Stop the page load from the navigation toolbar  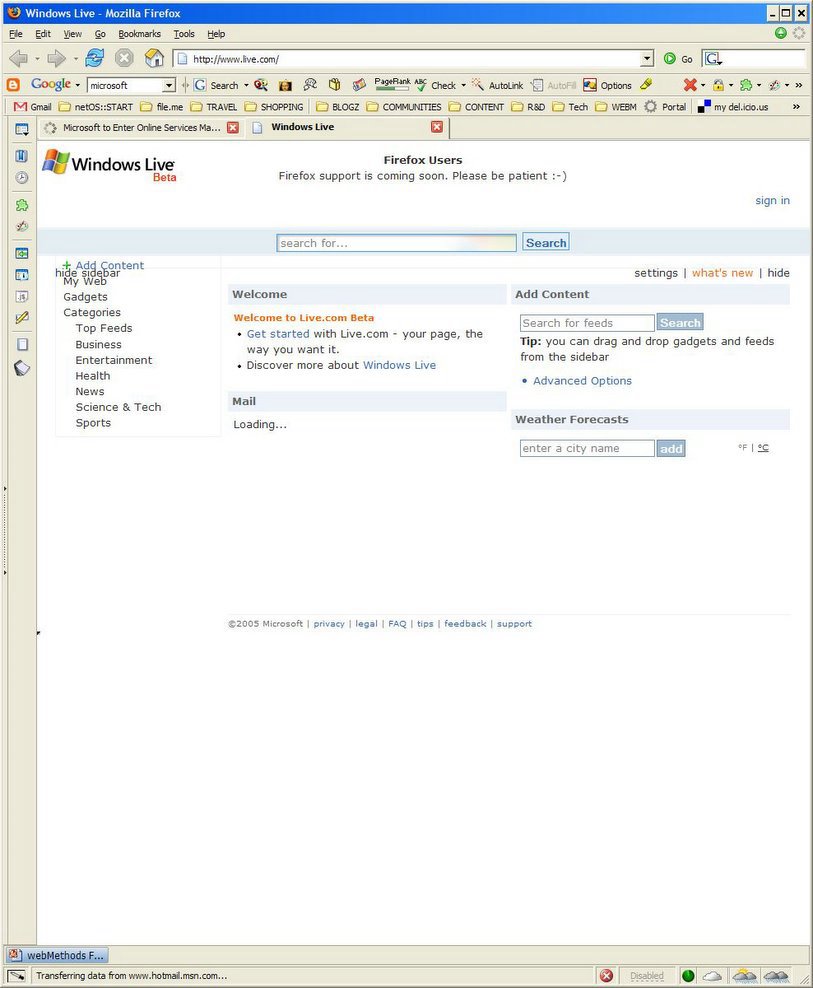[x=124, y=58]
